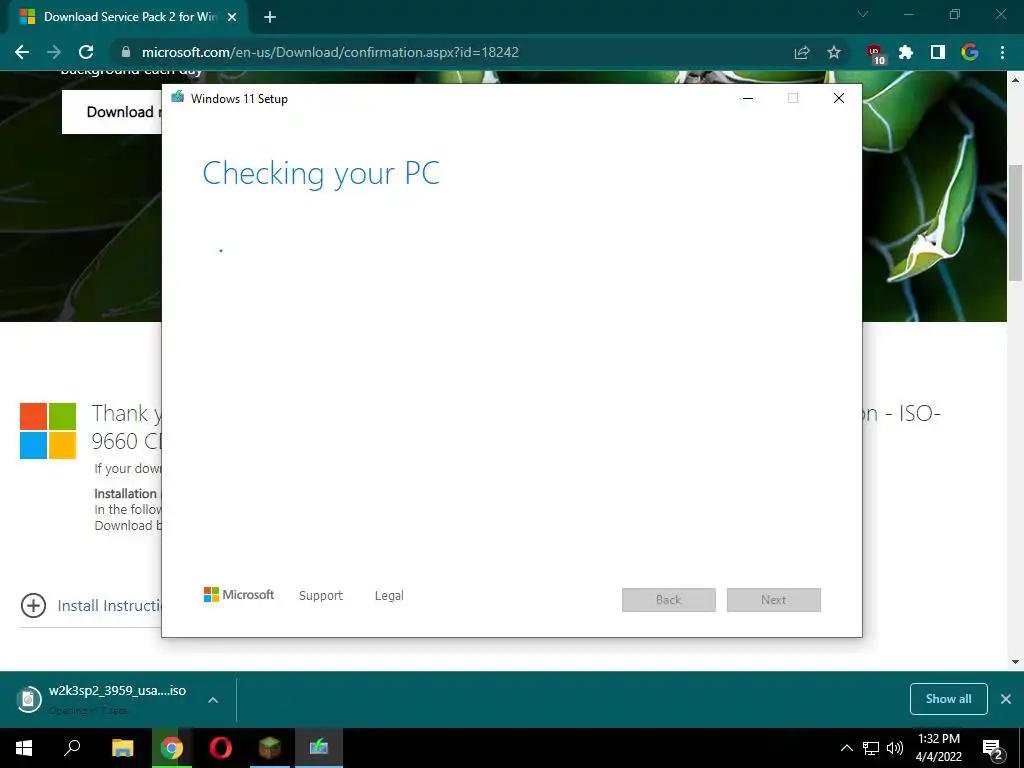Expand Install Instructions plus icon

pos(33,605)
